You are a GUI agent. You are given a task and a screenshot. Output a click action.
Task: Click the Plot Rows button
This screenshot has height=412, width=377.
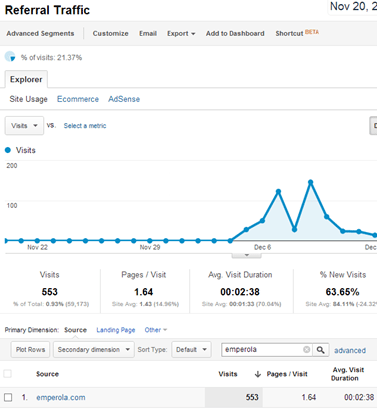(30, 349)
